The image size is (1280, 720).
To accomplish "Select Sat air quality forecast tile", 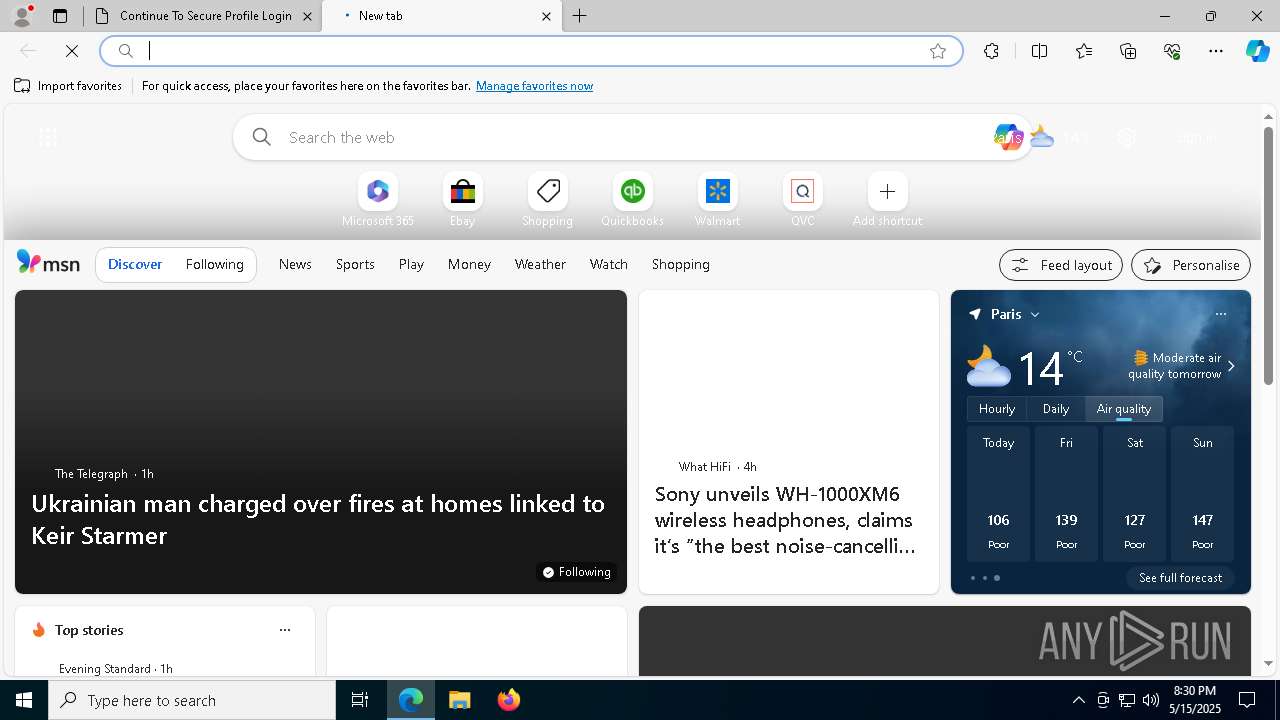I will pos(1134,494).
